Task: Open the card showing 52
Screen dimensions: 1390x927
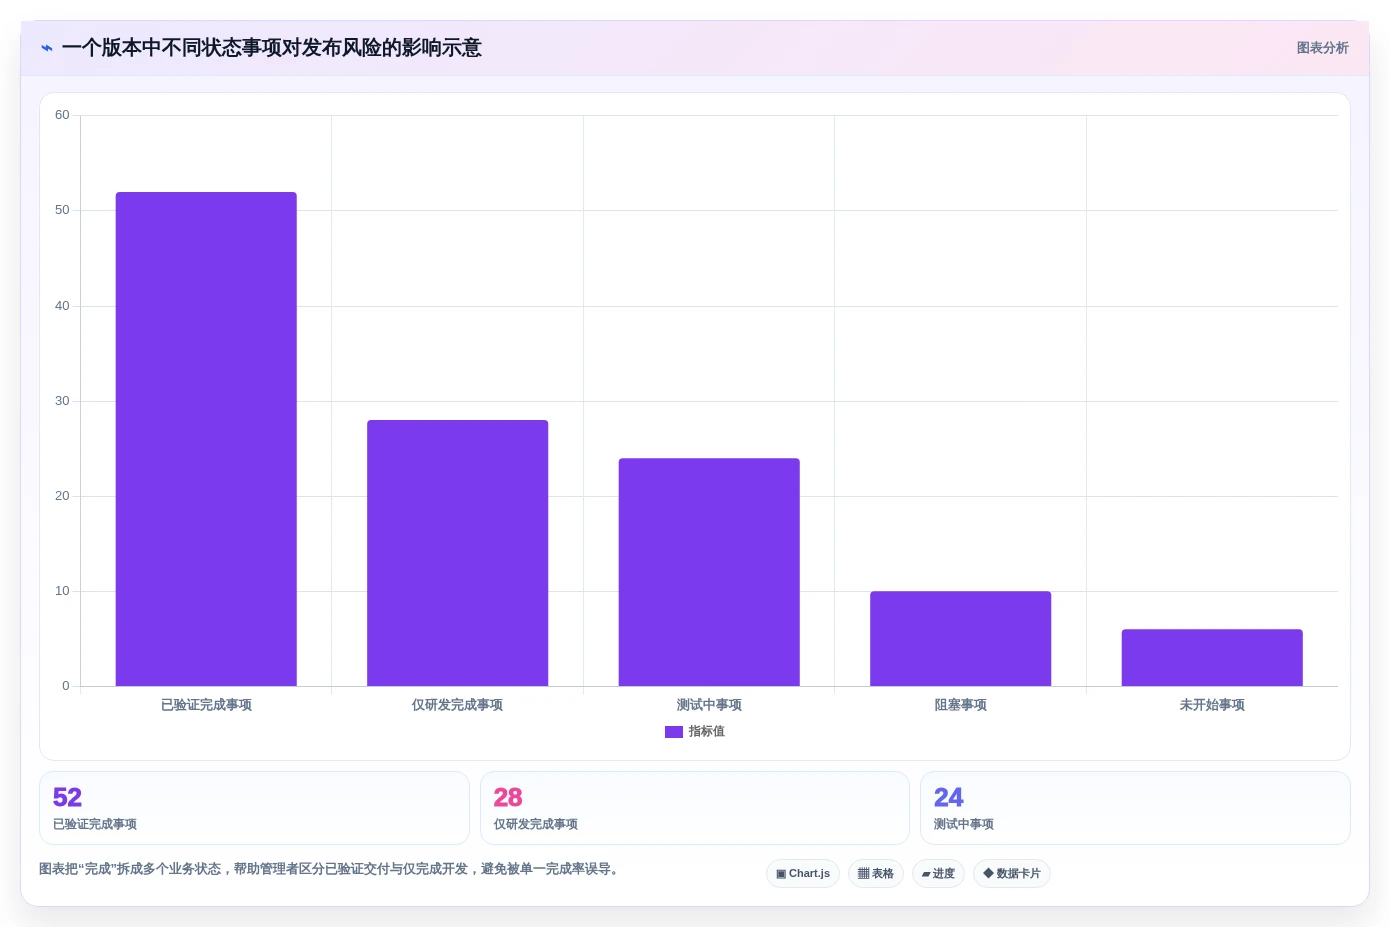Action: [x=254, y=808]
